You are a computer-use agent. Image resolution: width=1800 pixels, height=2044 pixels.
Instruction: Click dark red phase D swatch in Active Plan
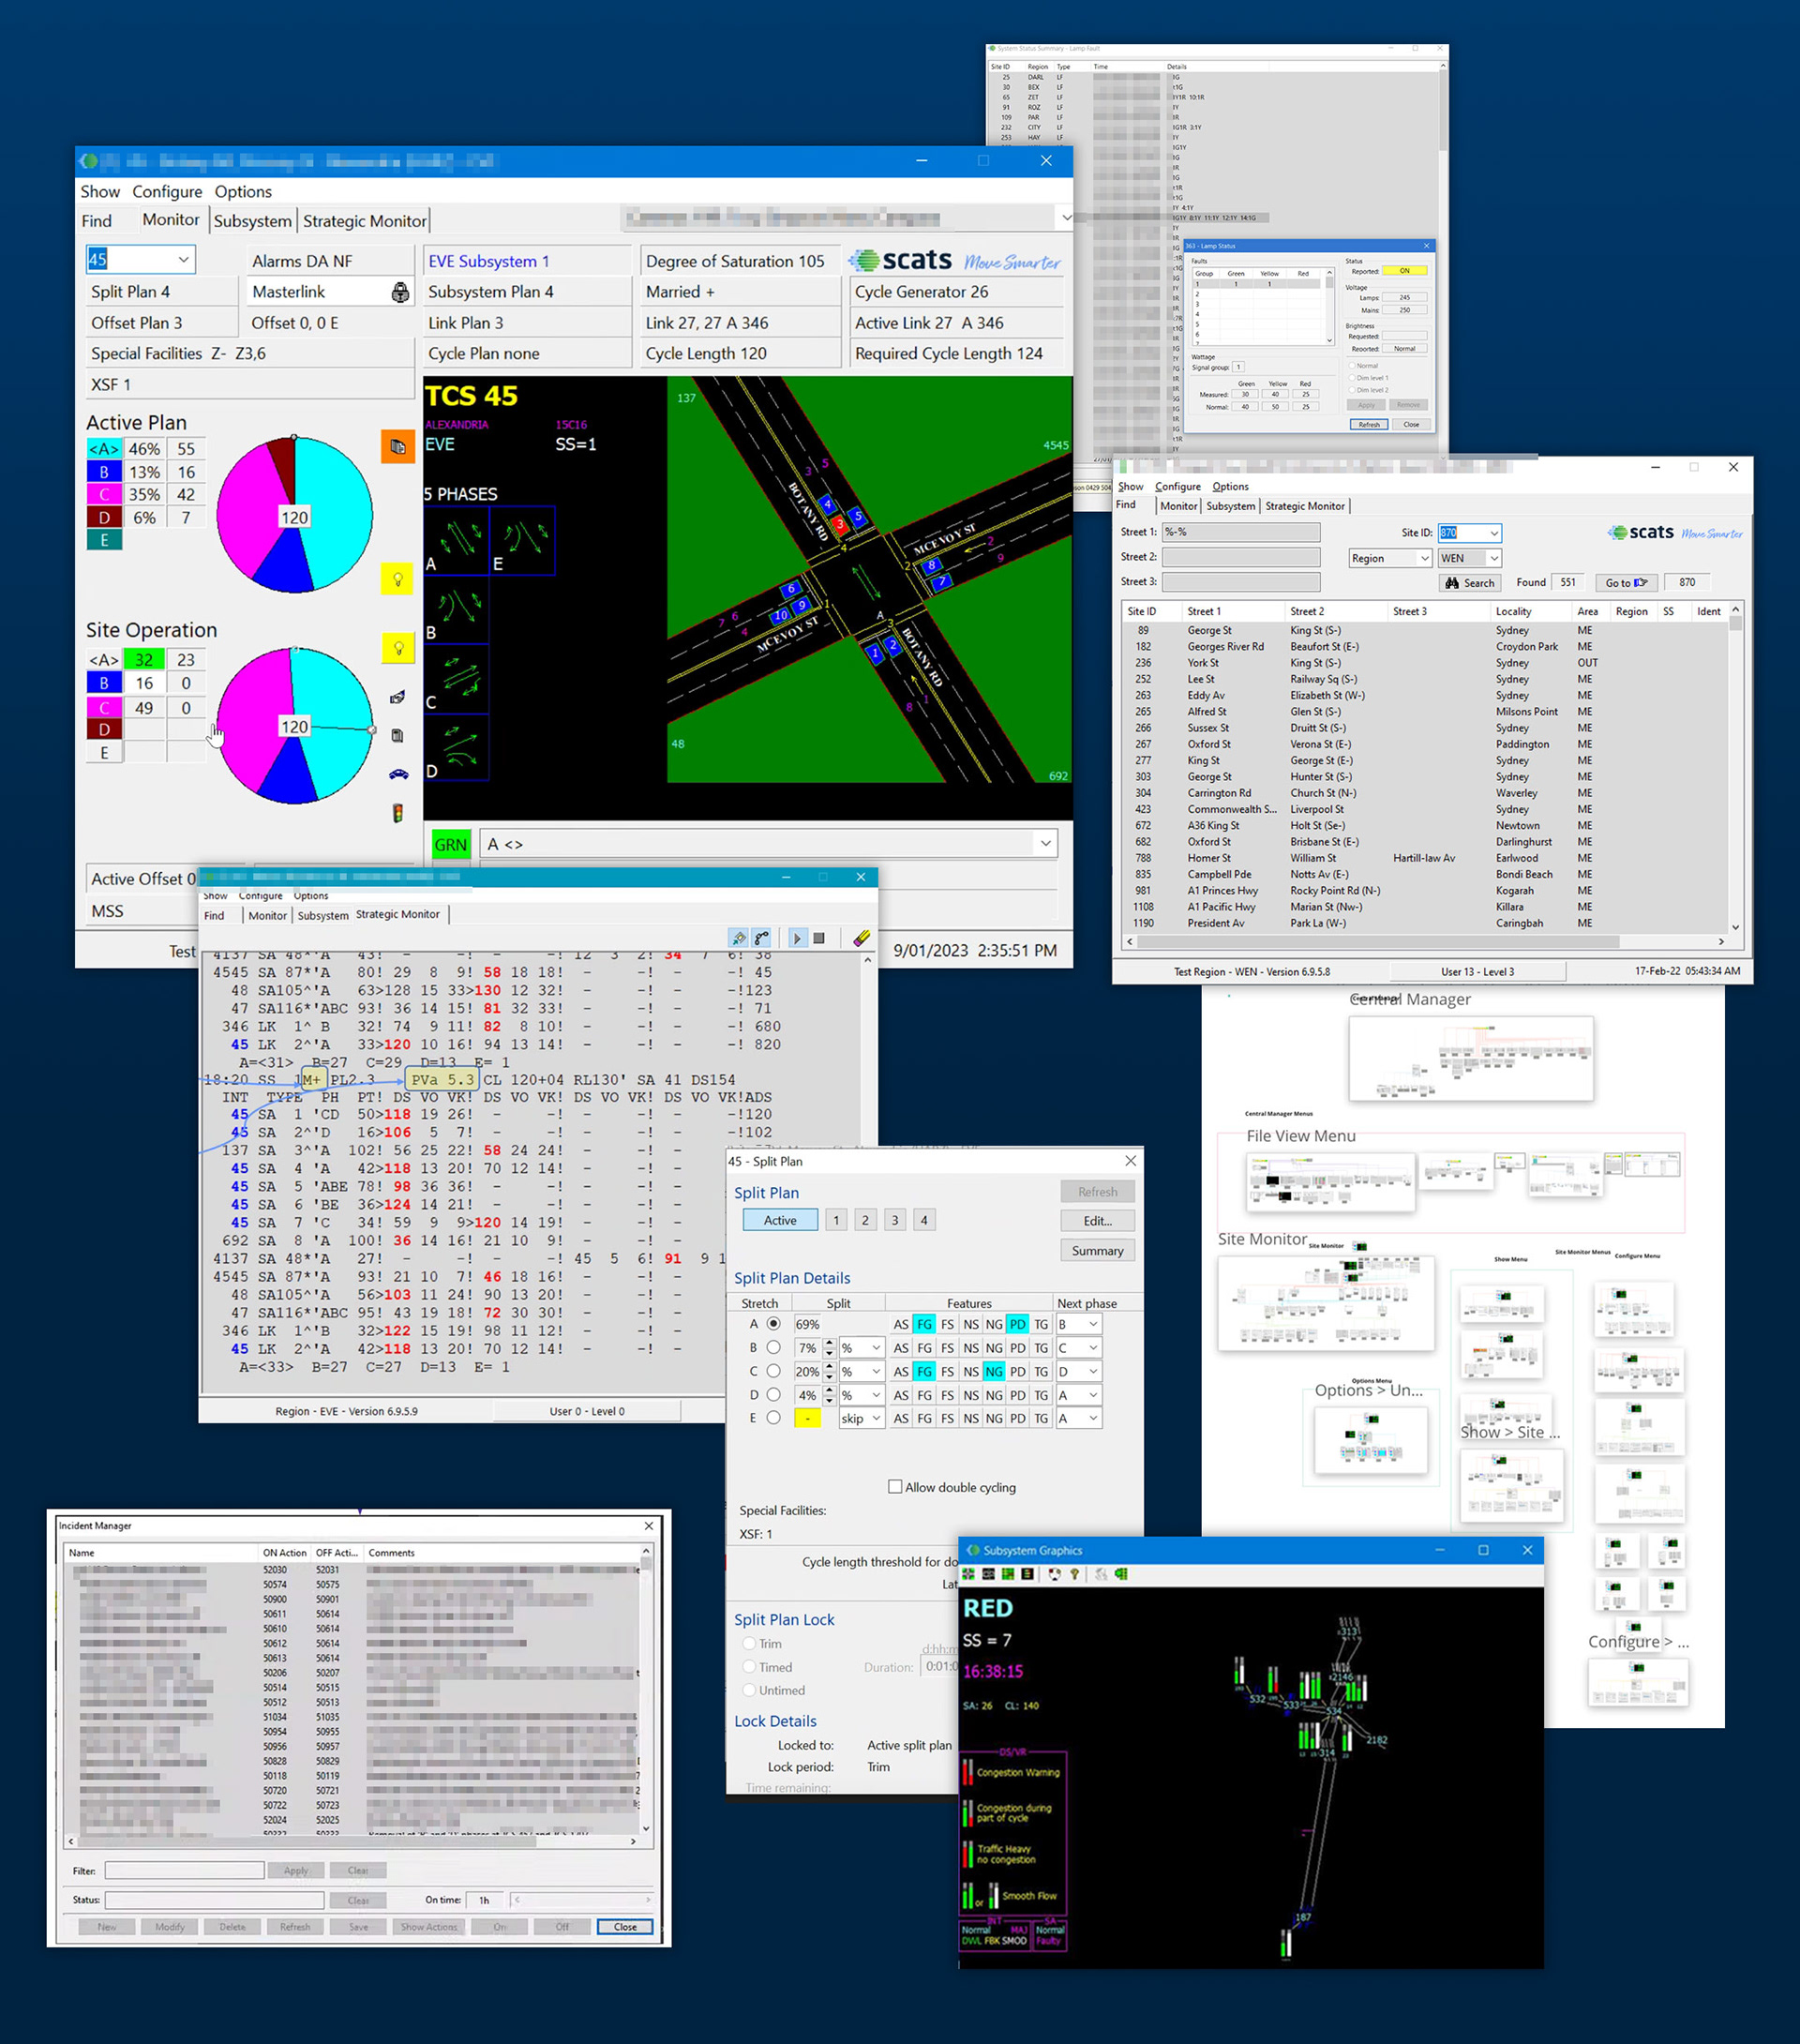click(x=104, y=517)
